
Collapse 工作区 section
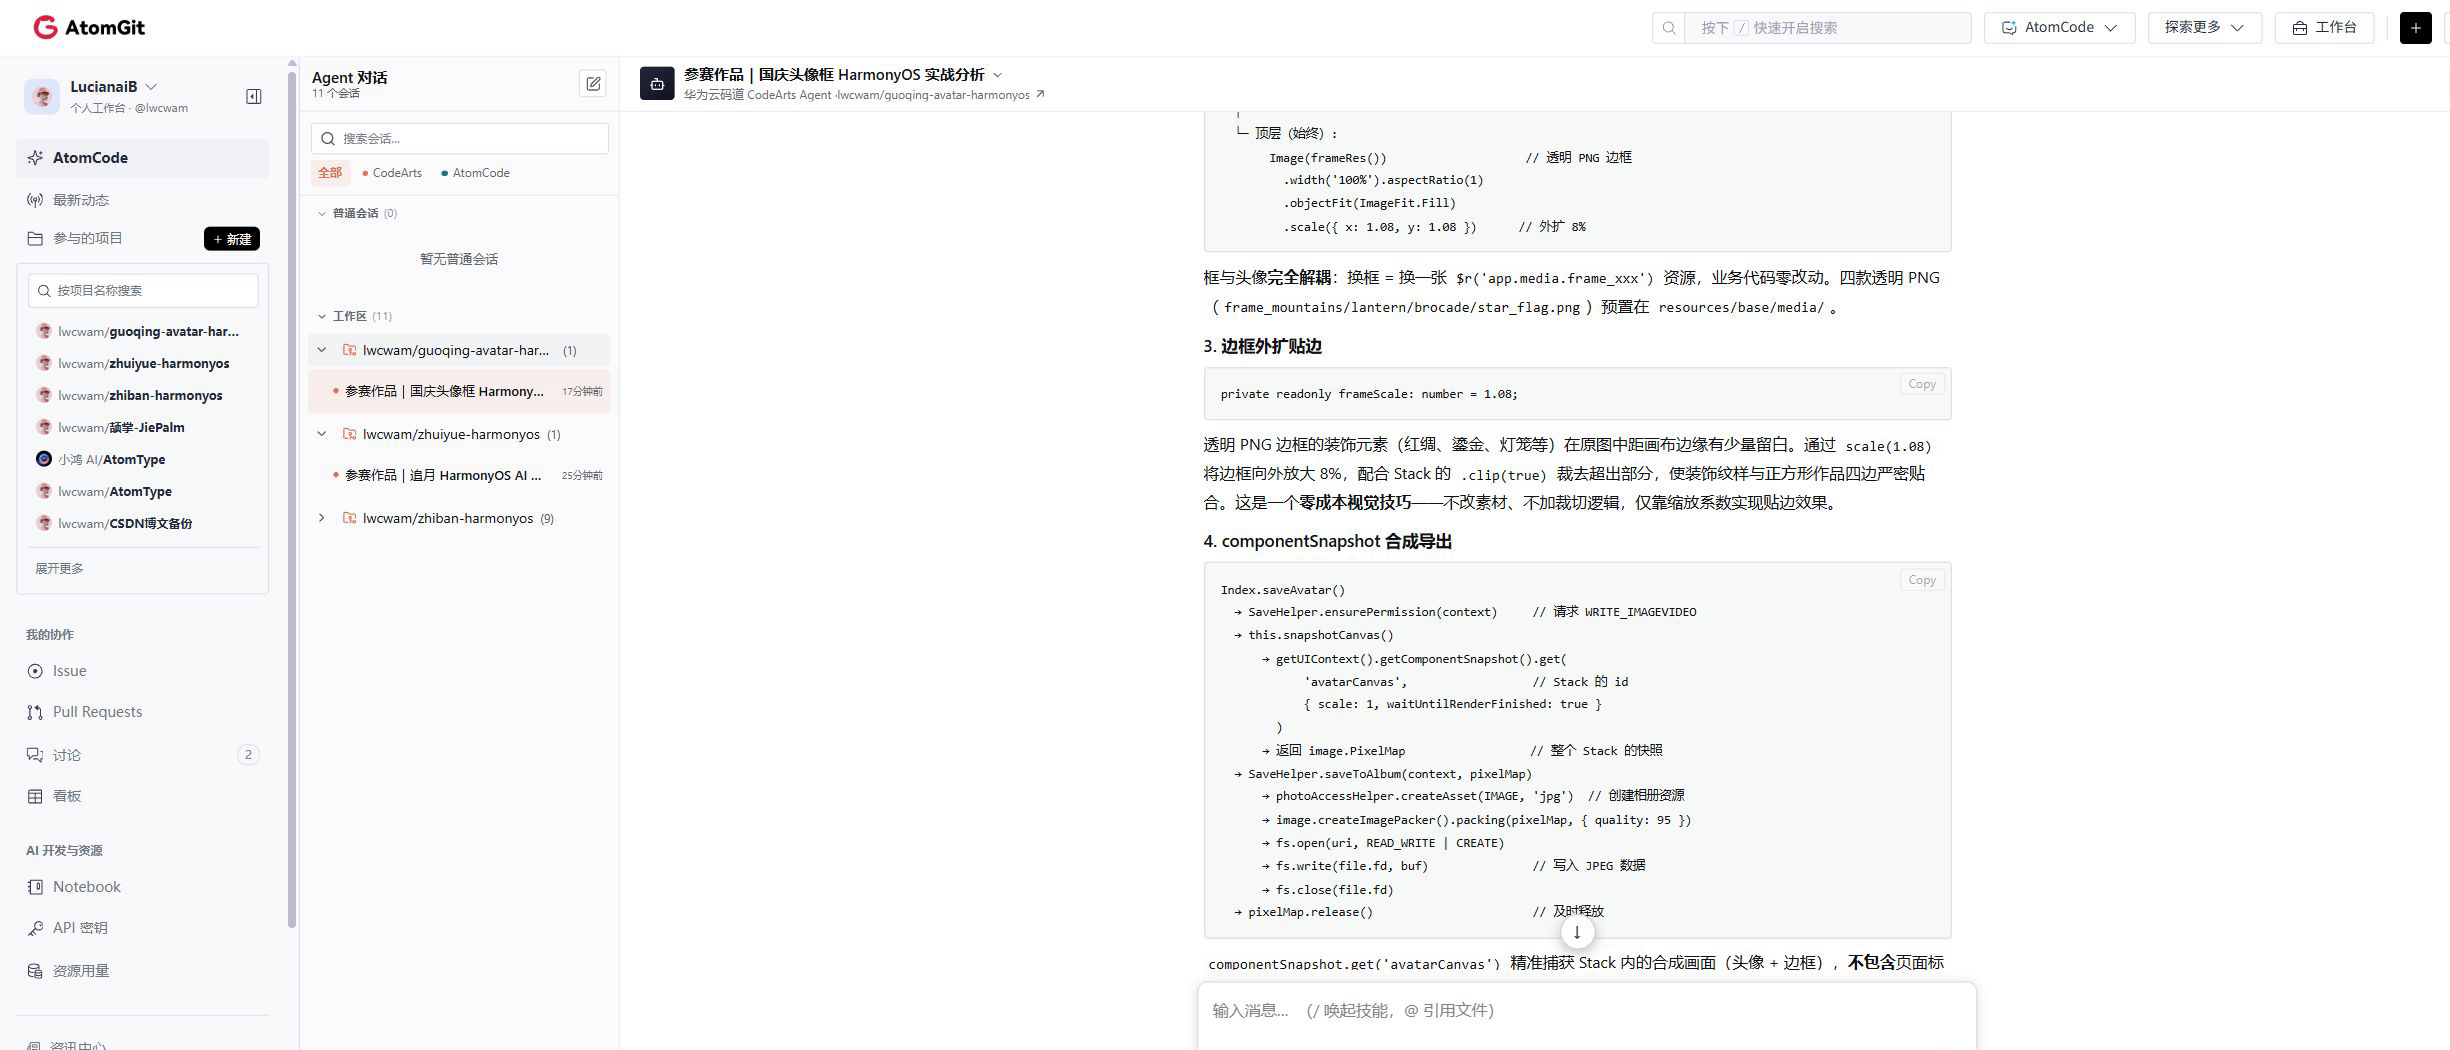(x=322, y=316)
